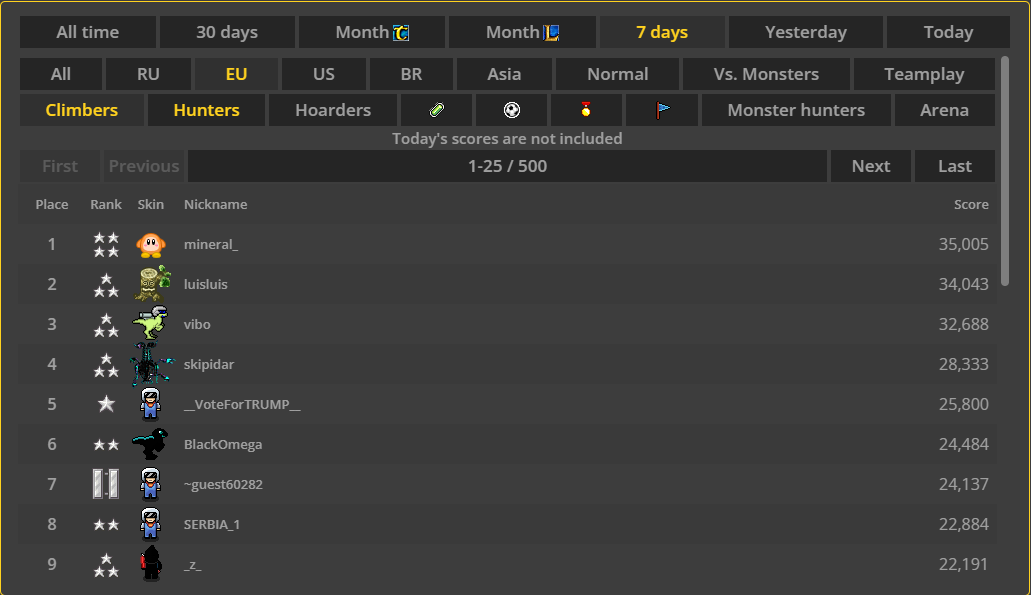The width and height of the screenshot is (1031, 595).
Task: Click BlackOmega's black raptor skin icon
Action: click(x=150, y=444)
